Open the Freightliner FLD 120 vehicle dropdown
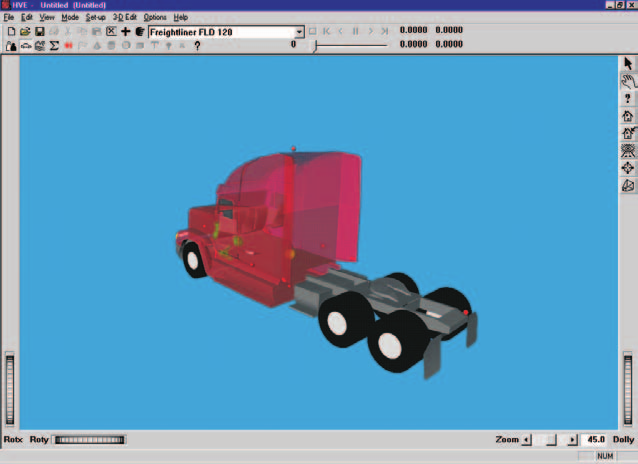638x464 pixels. 299,32
